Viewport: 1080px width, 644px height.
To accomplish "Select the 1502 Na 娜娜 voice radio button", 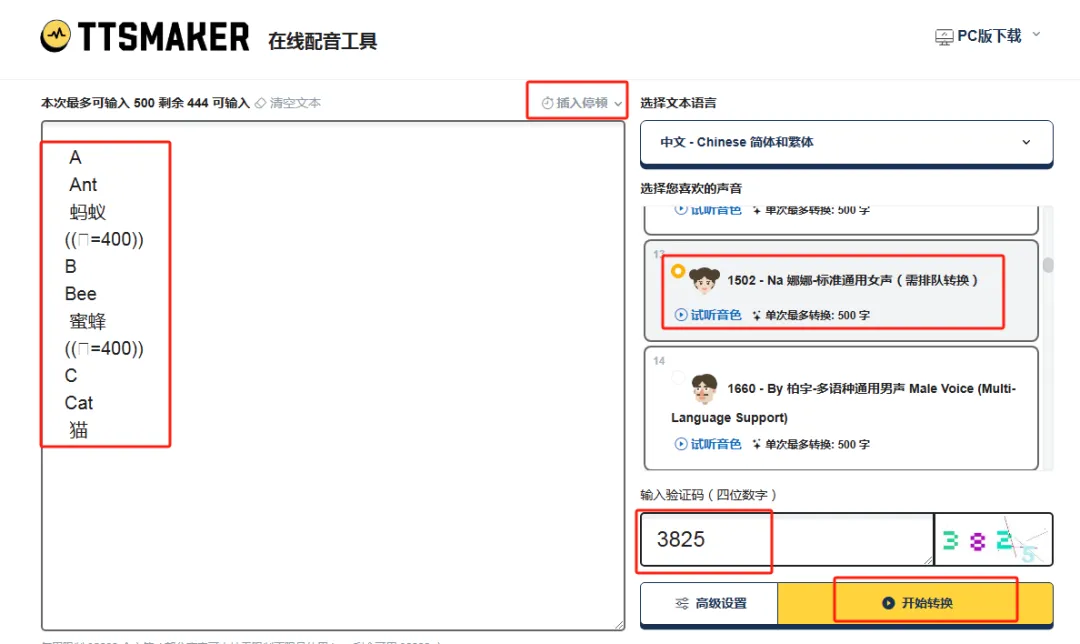I will [678, 271].
